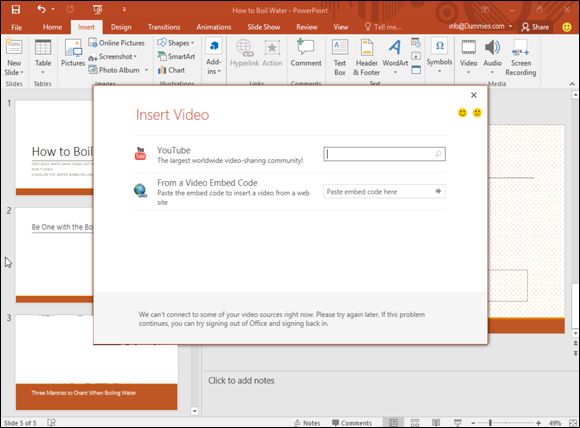This screenshot has height=428, width=580.
Task: Toggle the Comments pane in the status bar
Action: [x=351, y=423]
